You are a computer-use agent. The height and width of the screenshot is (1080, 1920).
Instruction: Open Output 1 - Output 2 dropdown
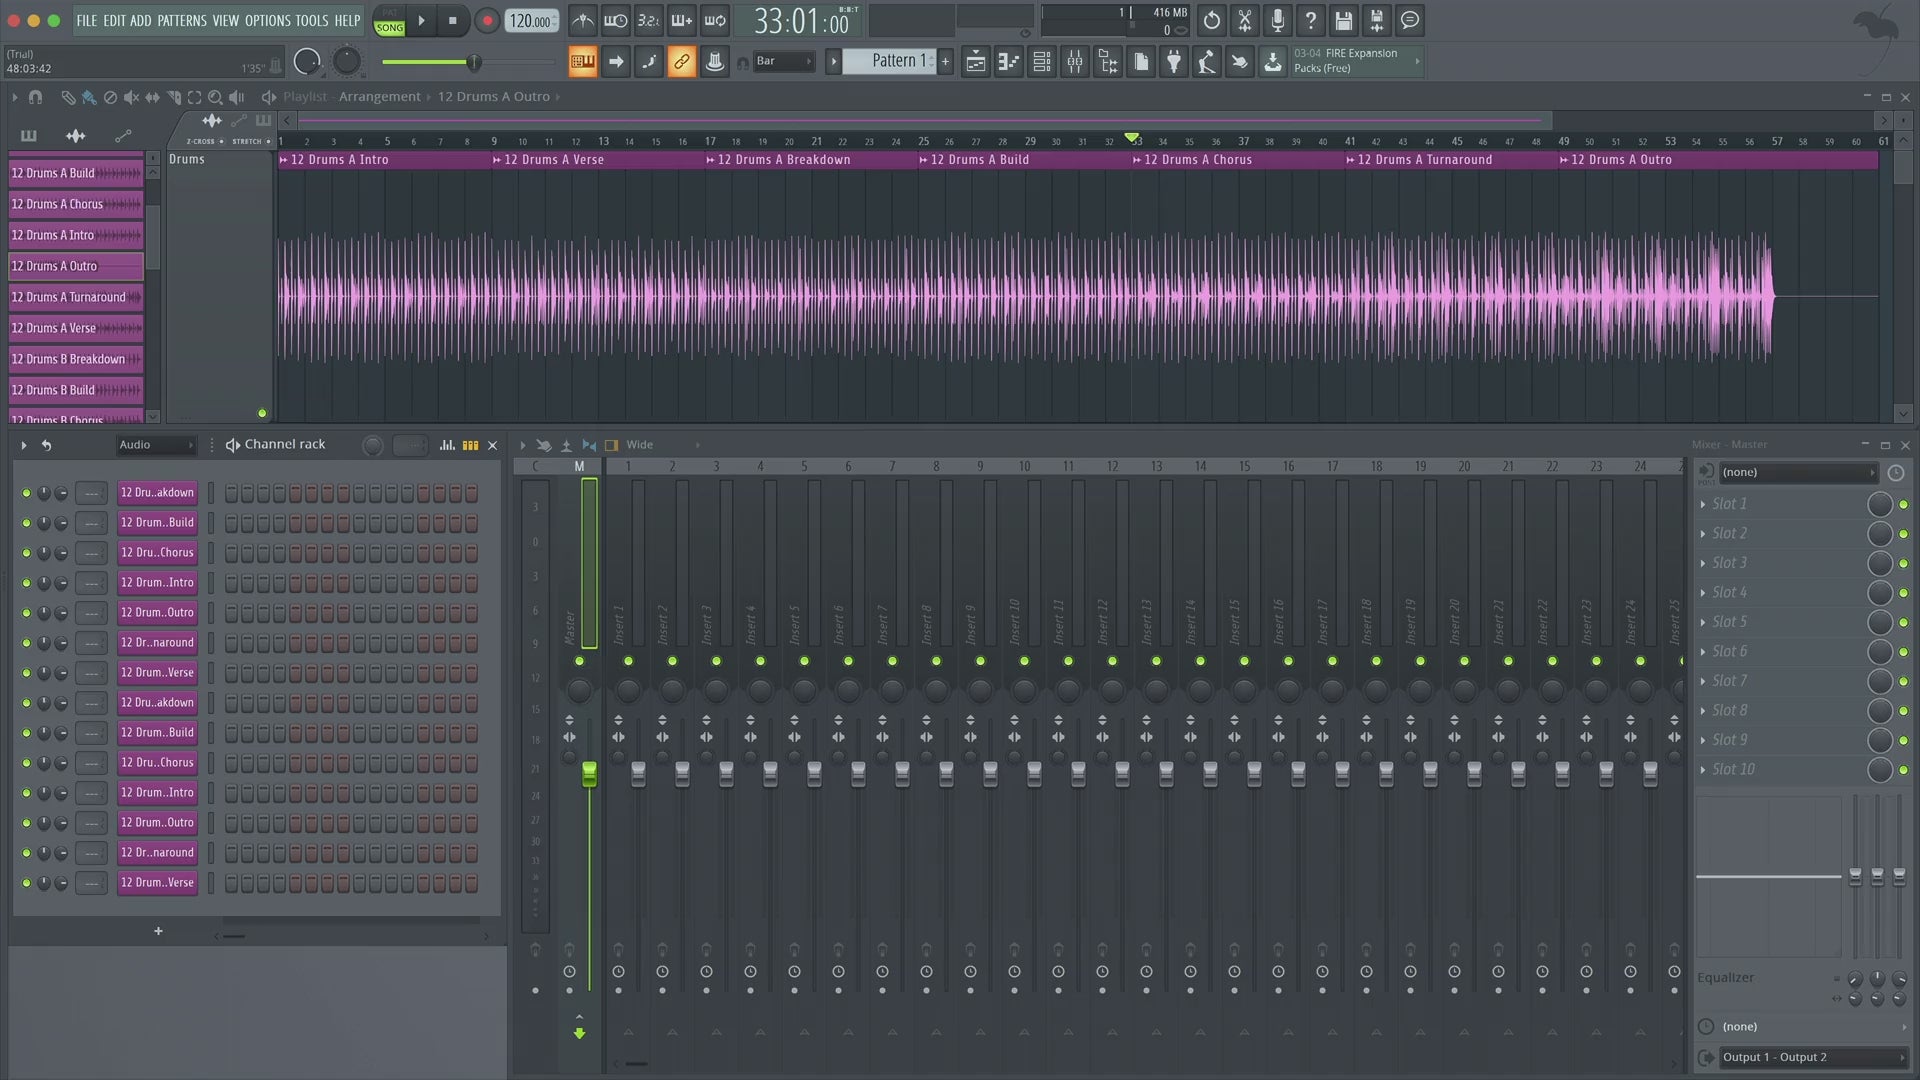tap(1812, 1057)
